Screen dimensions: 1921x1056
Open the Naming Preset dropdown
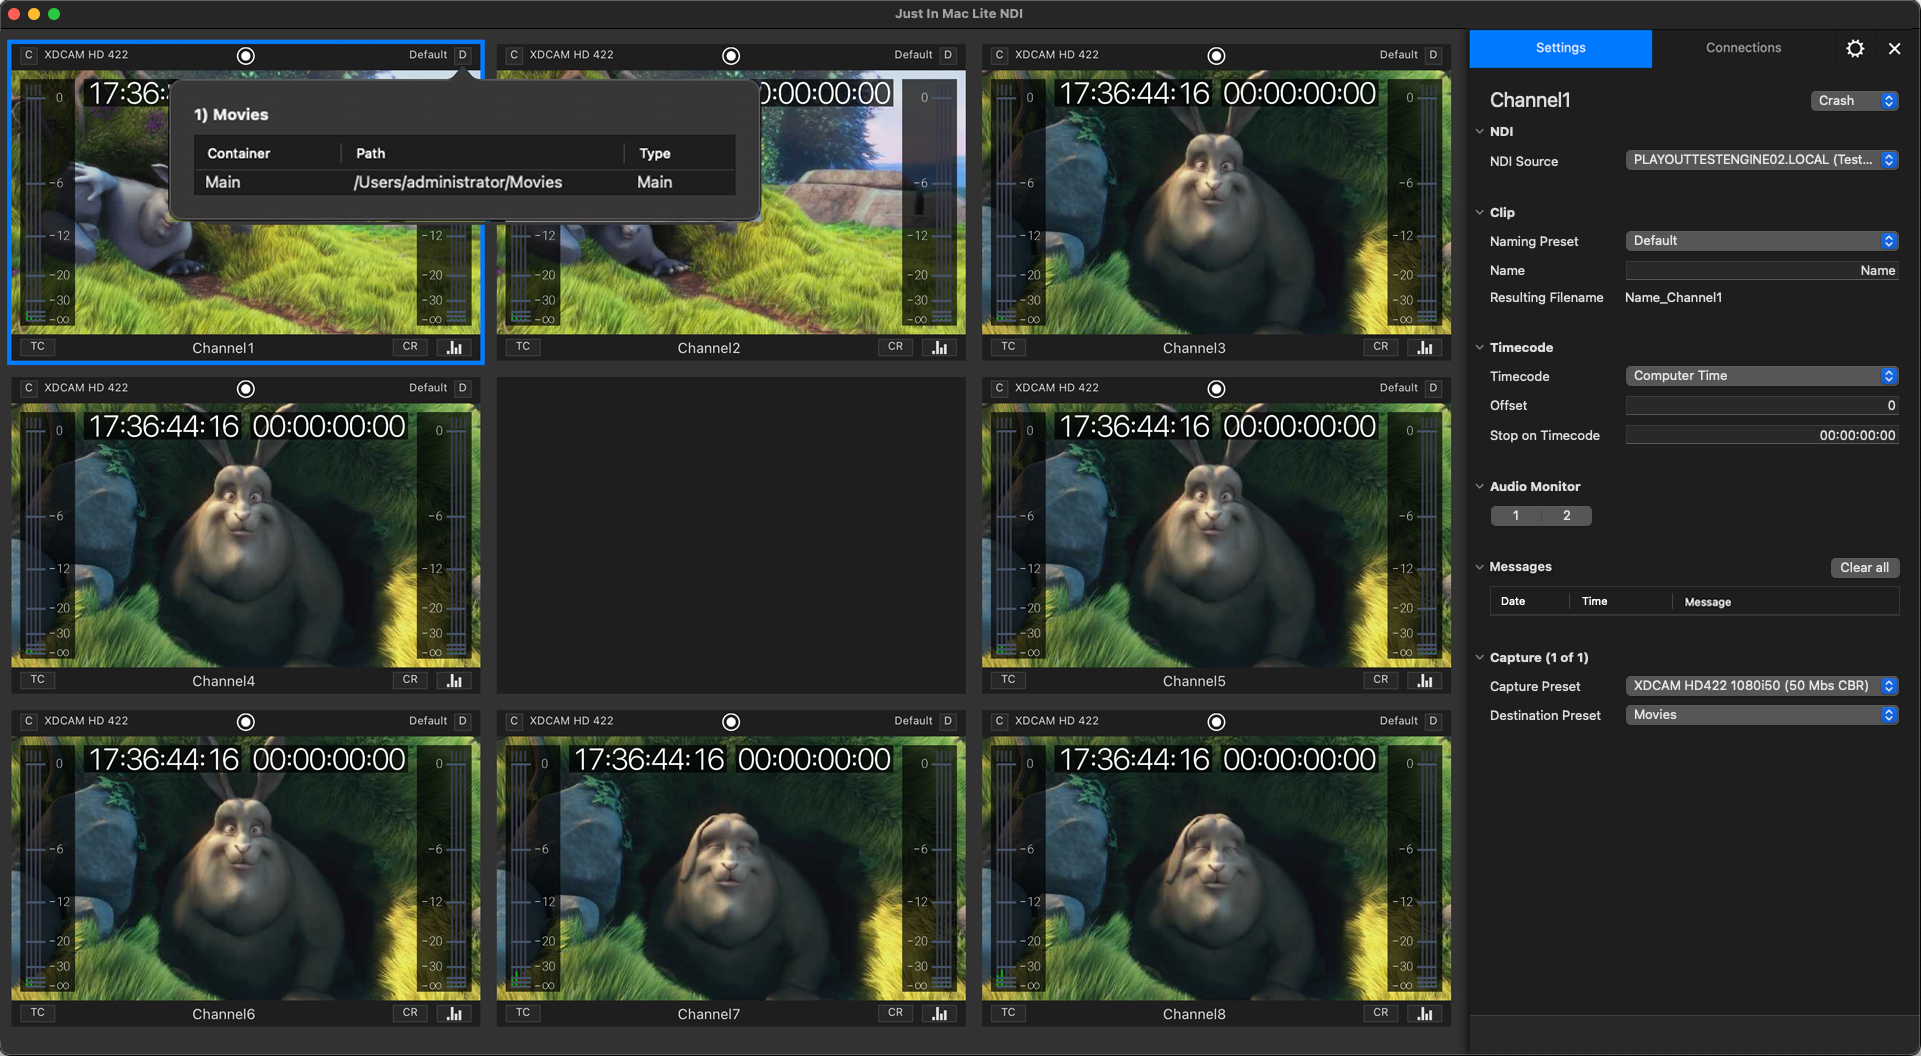click(1762, 241)
